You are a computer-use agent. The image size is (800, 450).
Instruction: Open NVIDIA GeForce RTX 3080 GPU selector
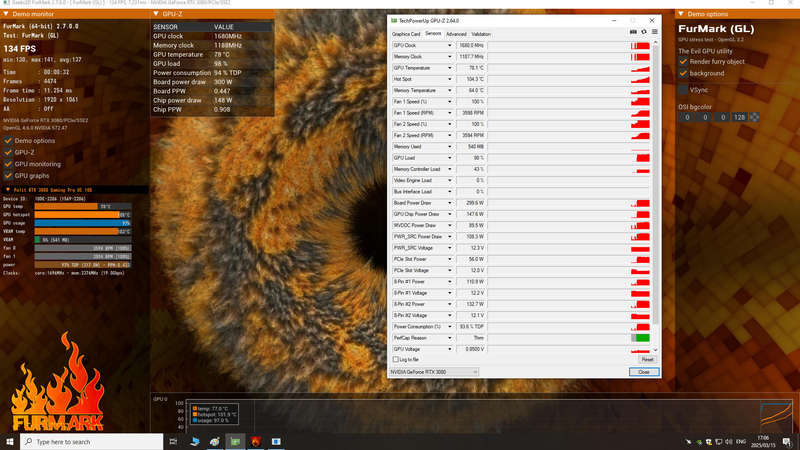coord(434,372)
